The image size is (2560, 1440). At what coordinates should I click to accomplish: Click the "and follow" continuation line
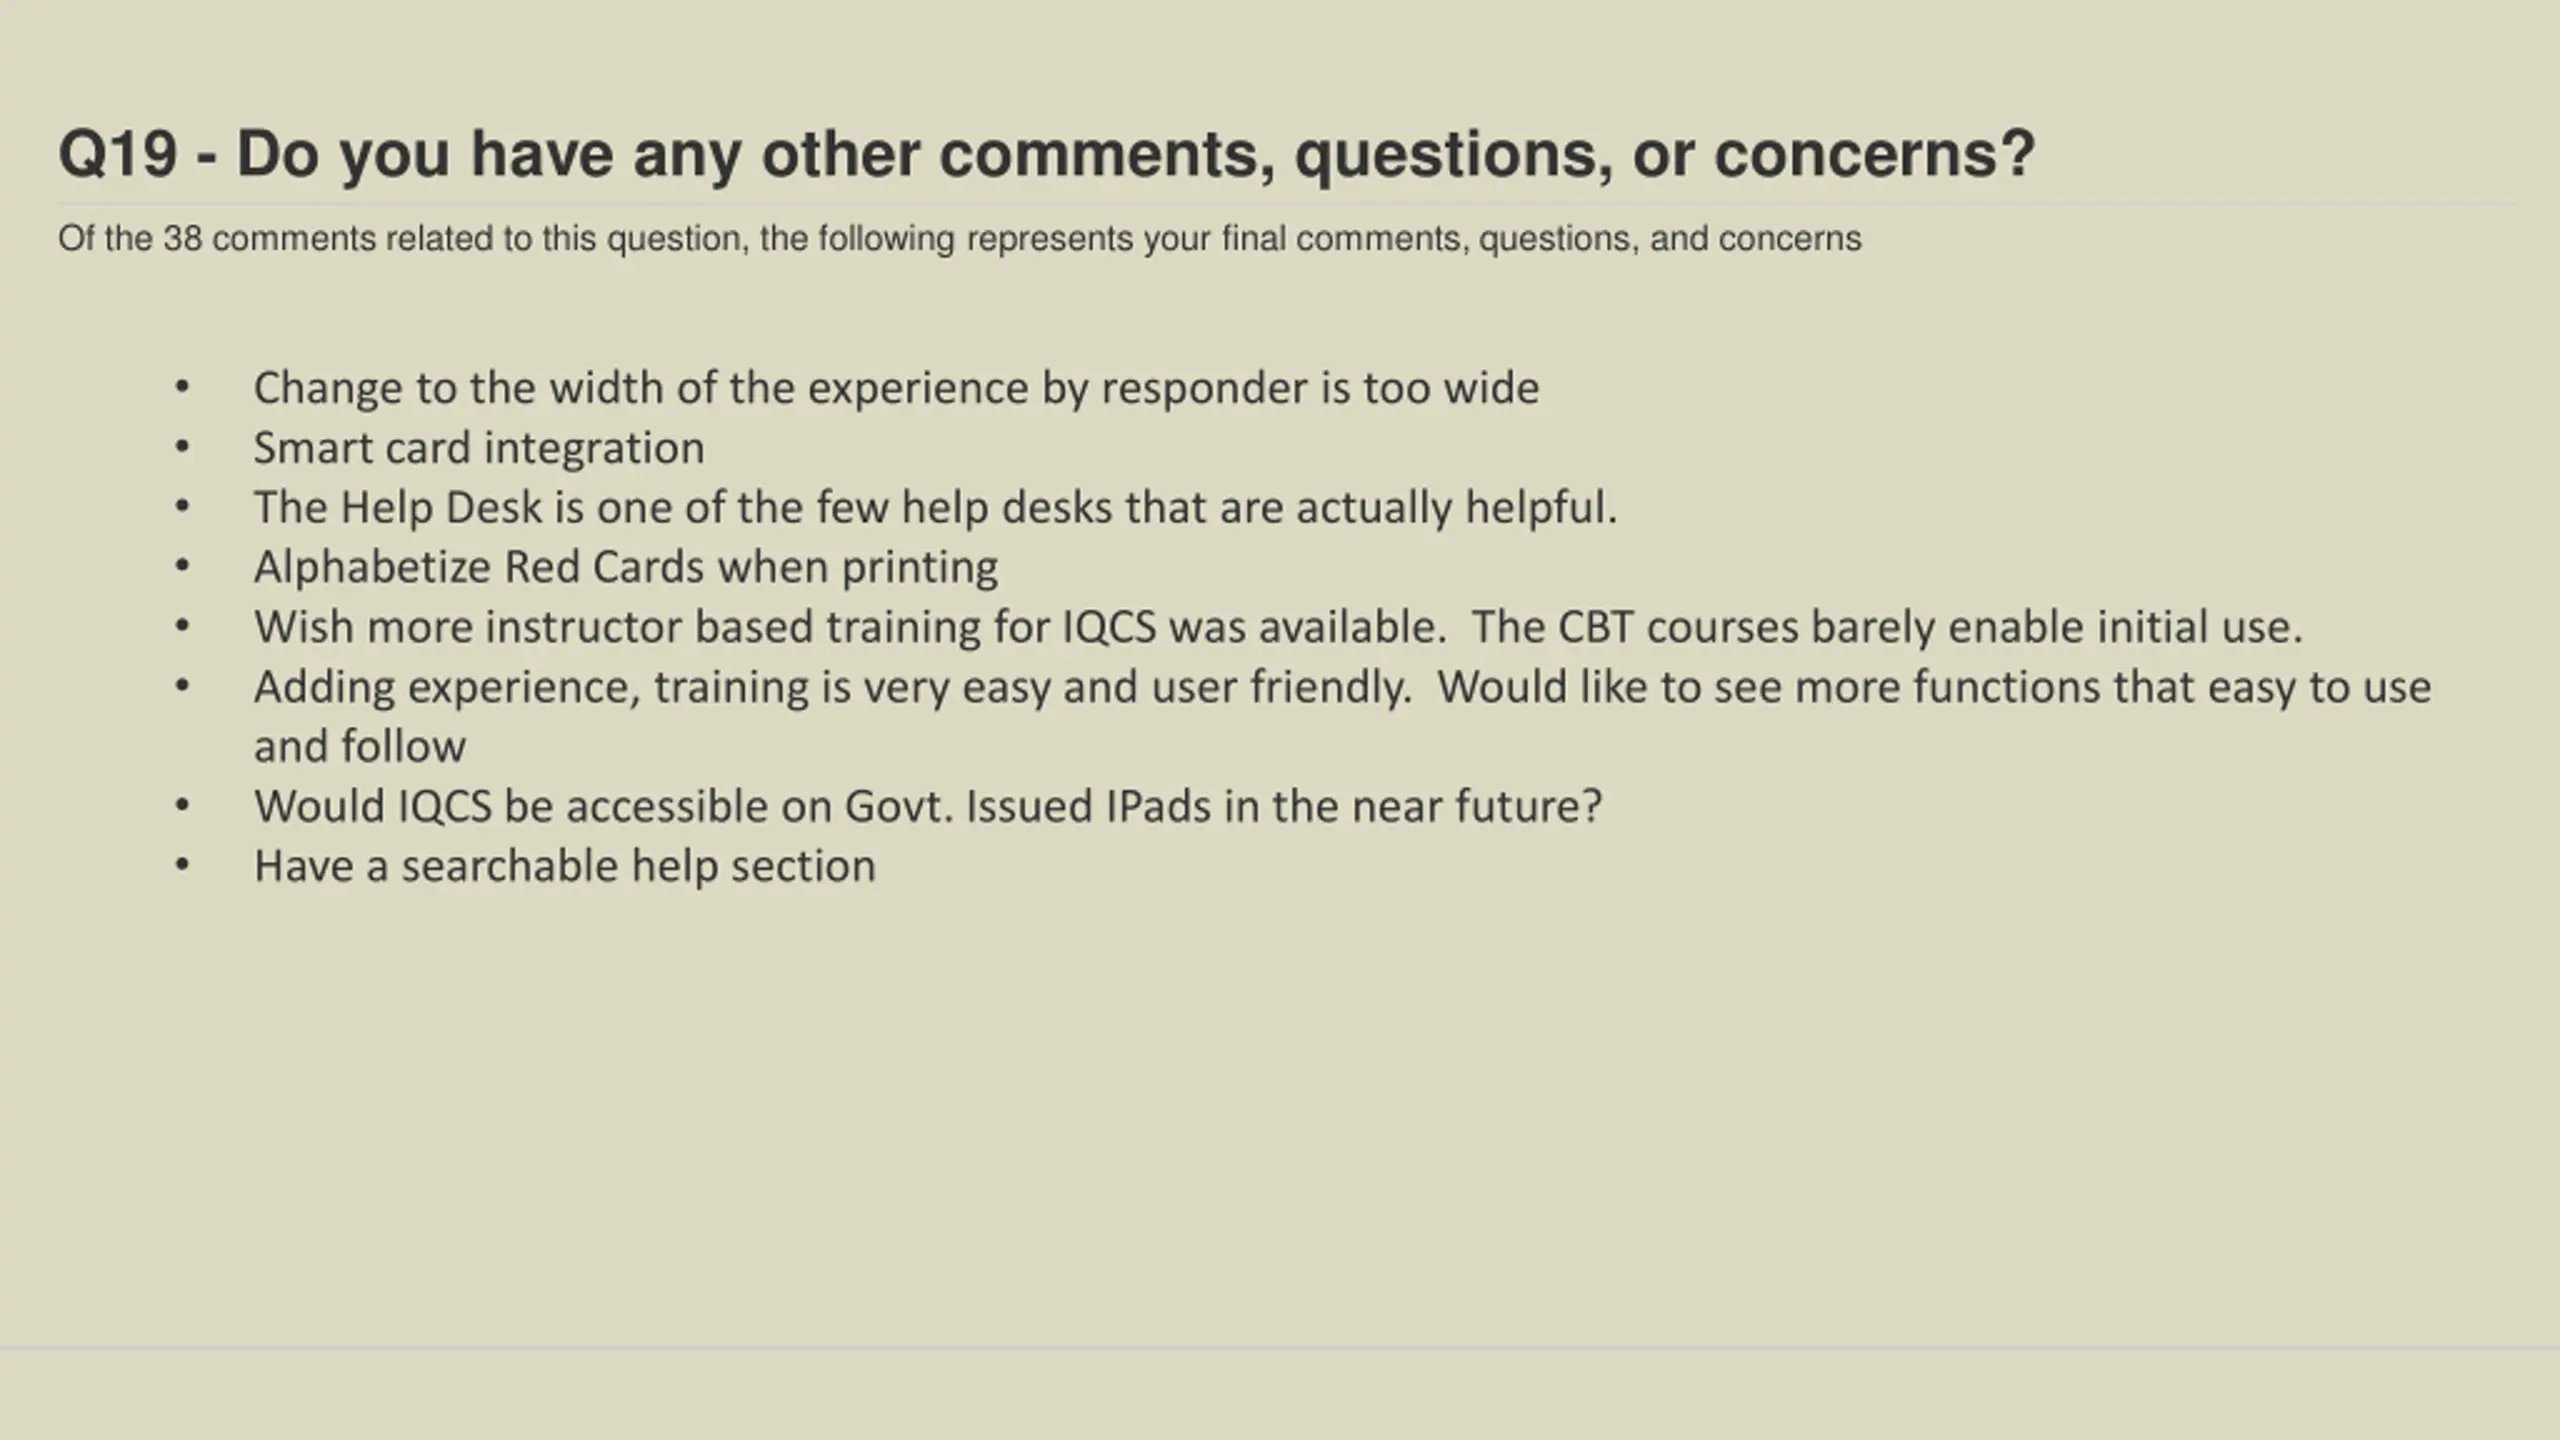(360, 747)
